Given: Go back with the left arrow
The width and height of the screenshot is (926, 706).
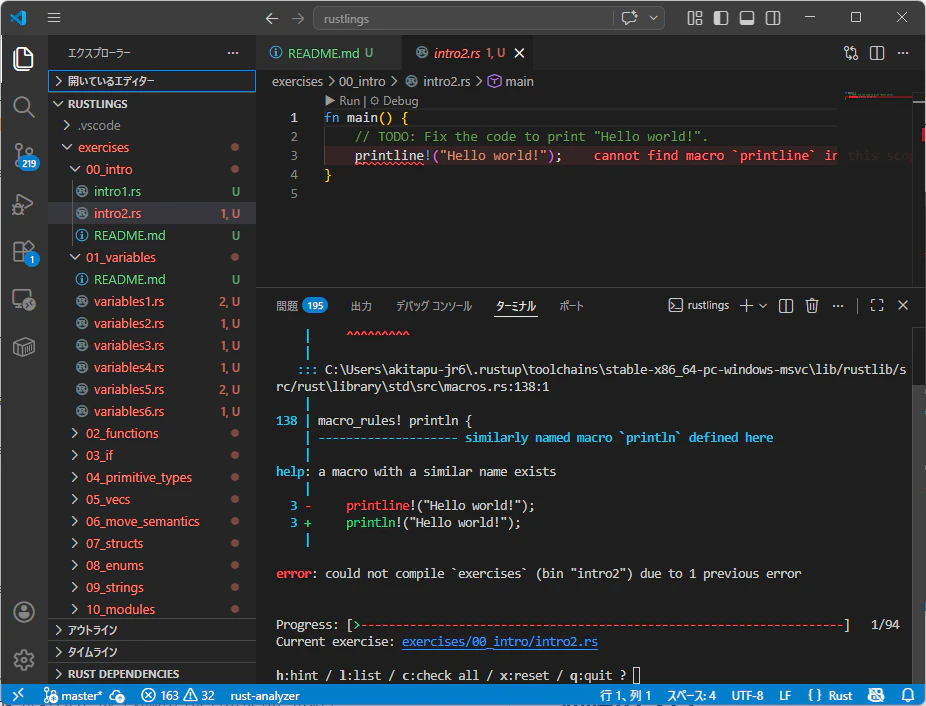Looking at the screenshot, I should pos(272,18).
